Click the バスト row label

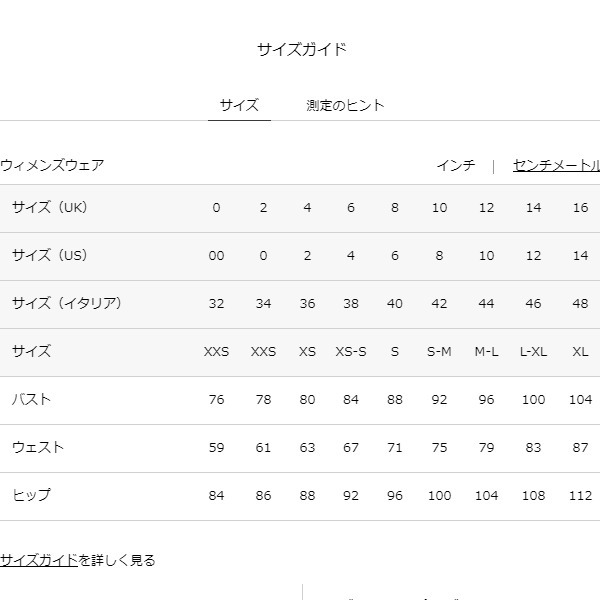31,399
